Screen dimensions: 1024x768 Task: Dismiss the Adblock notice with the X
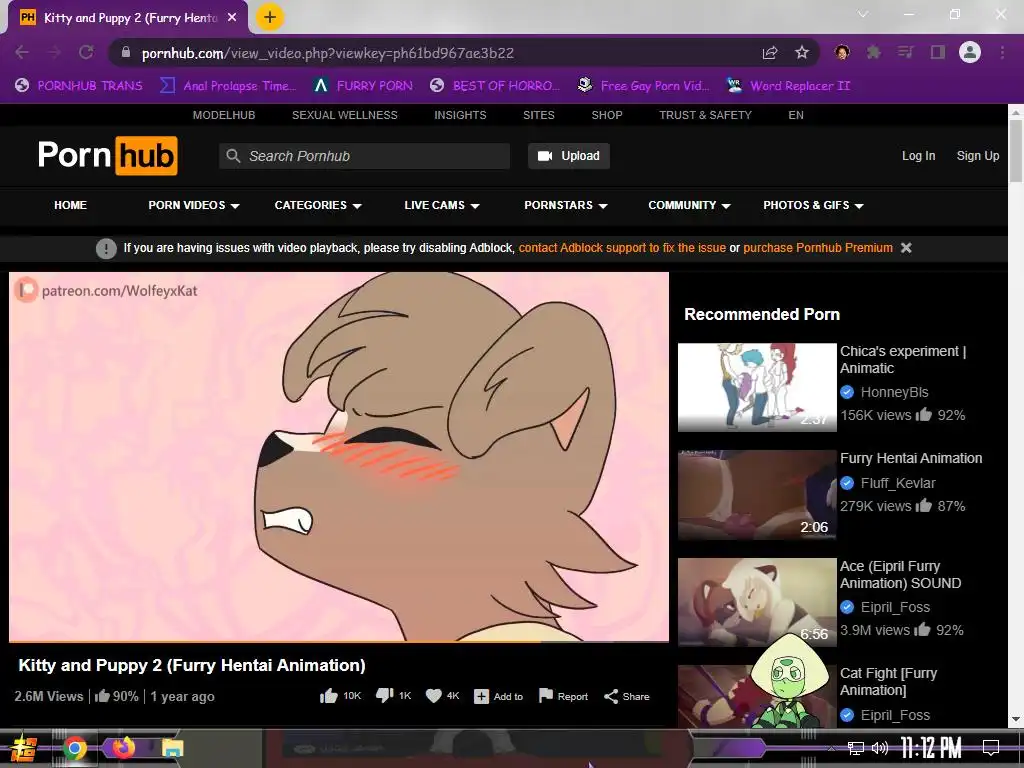pyautogui.click(x=906, y=248)
